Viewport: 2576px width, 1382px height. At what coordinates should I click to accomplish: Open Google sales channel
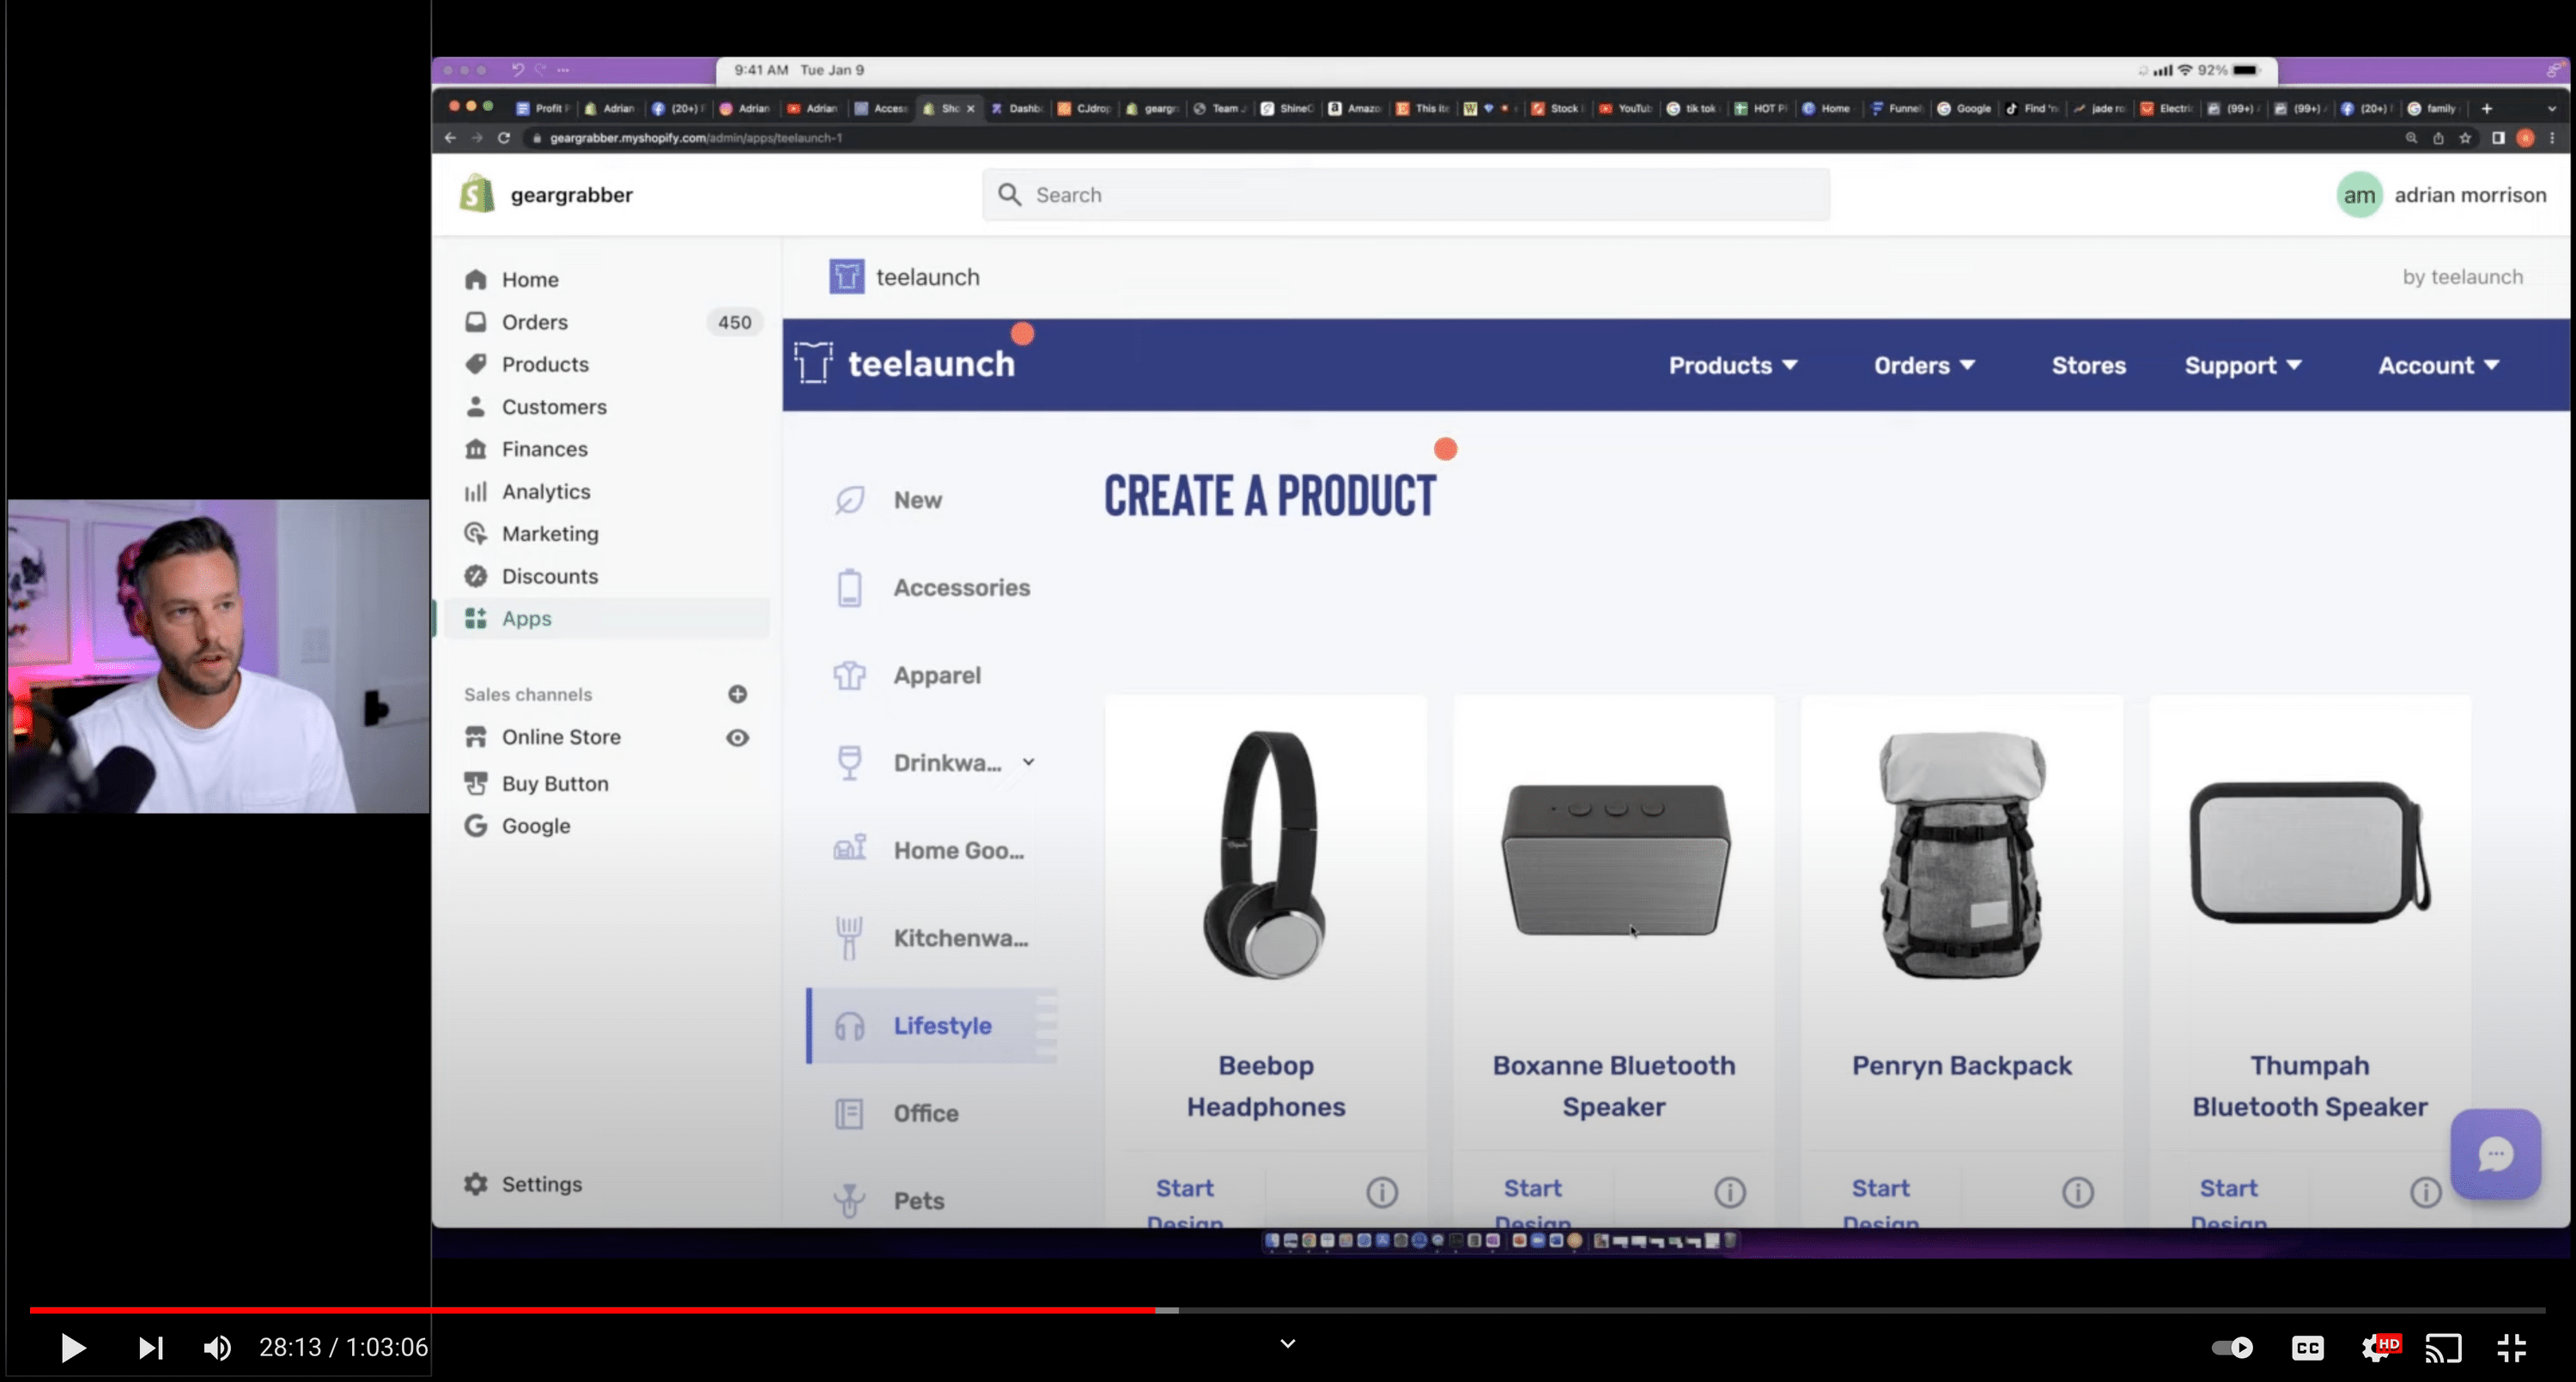[535, 825]
